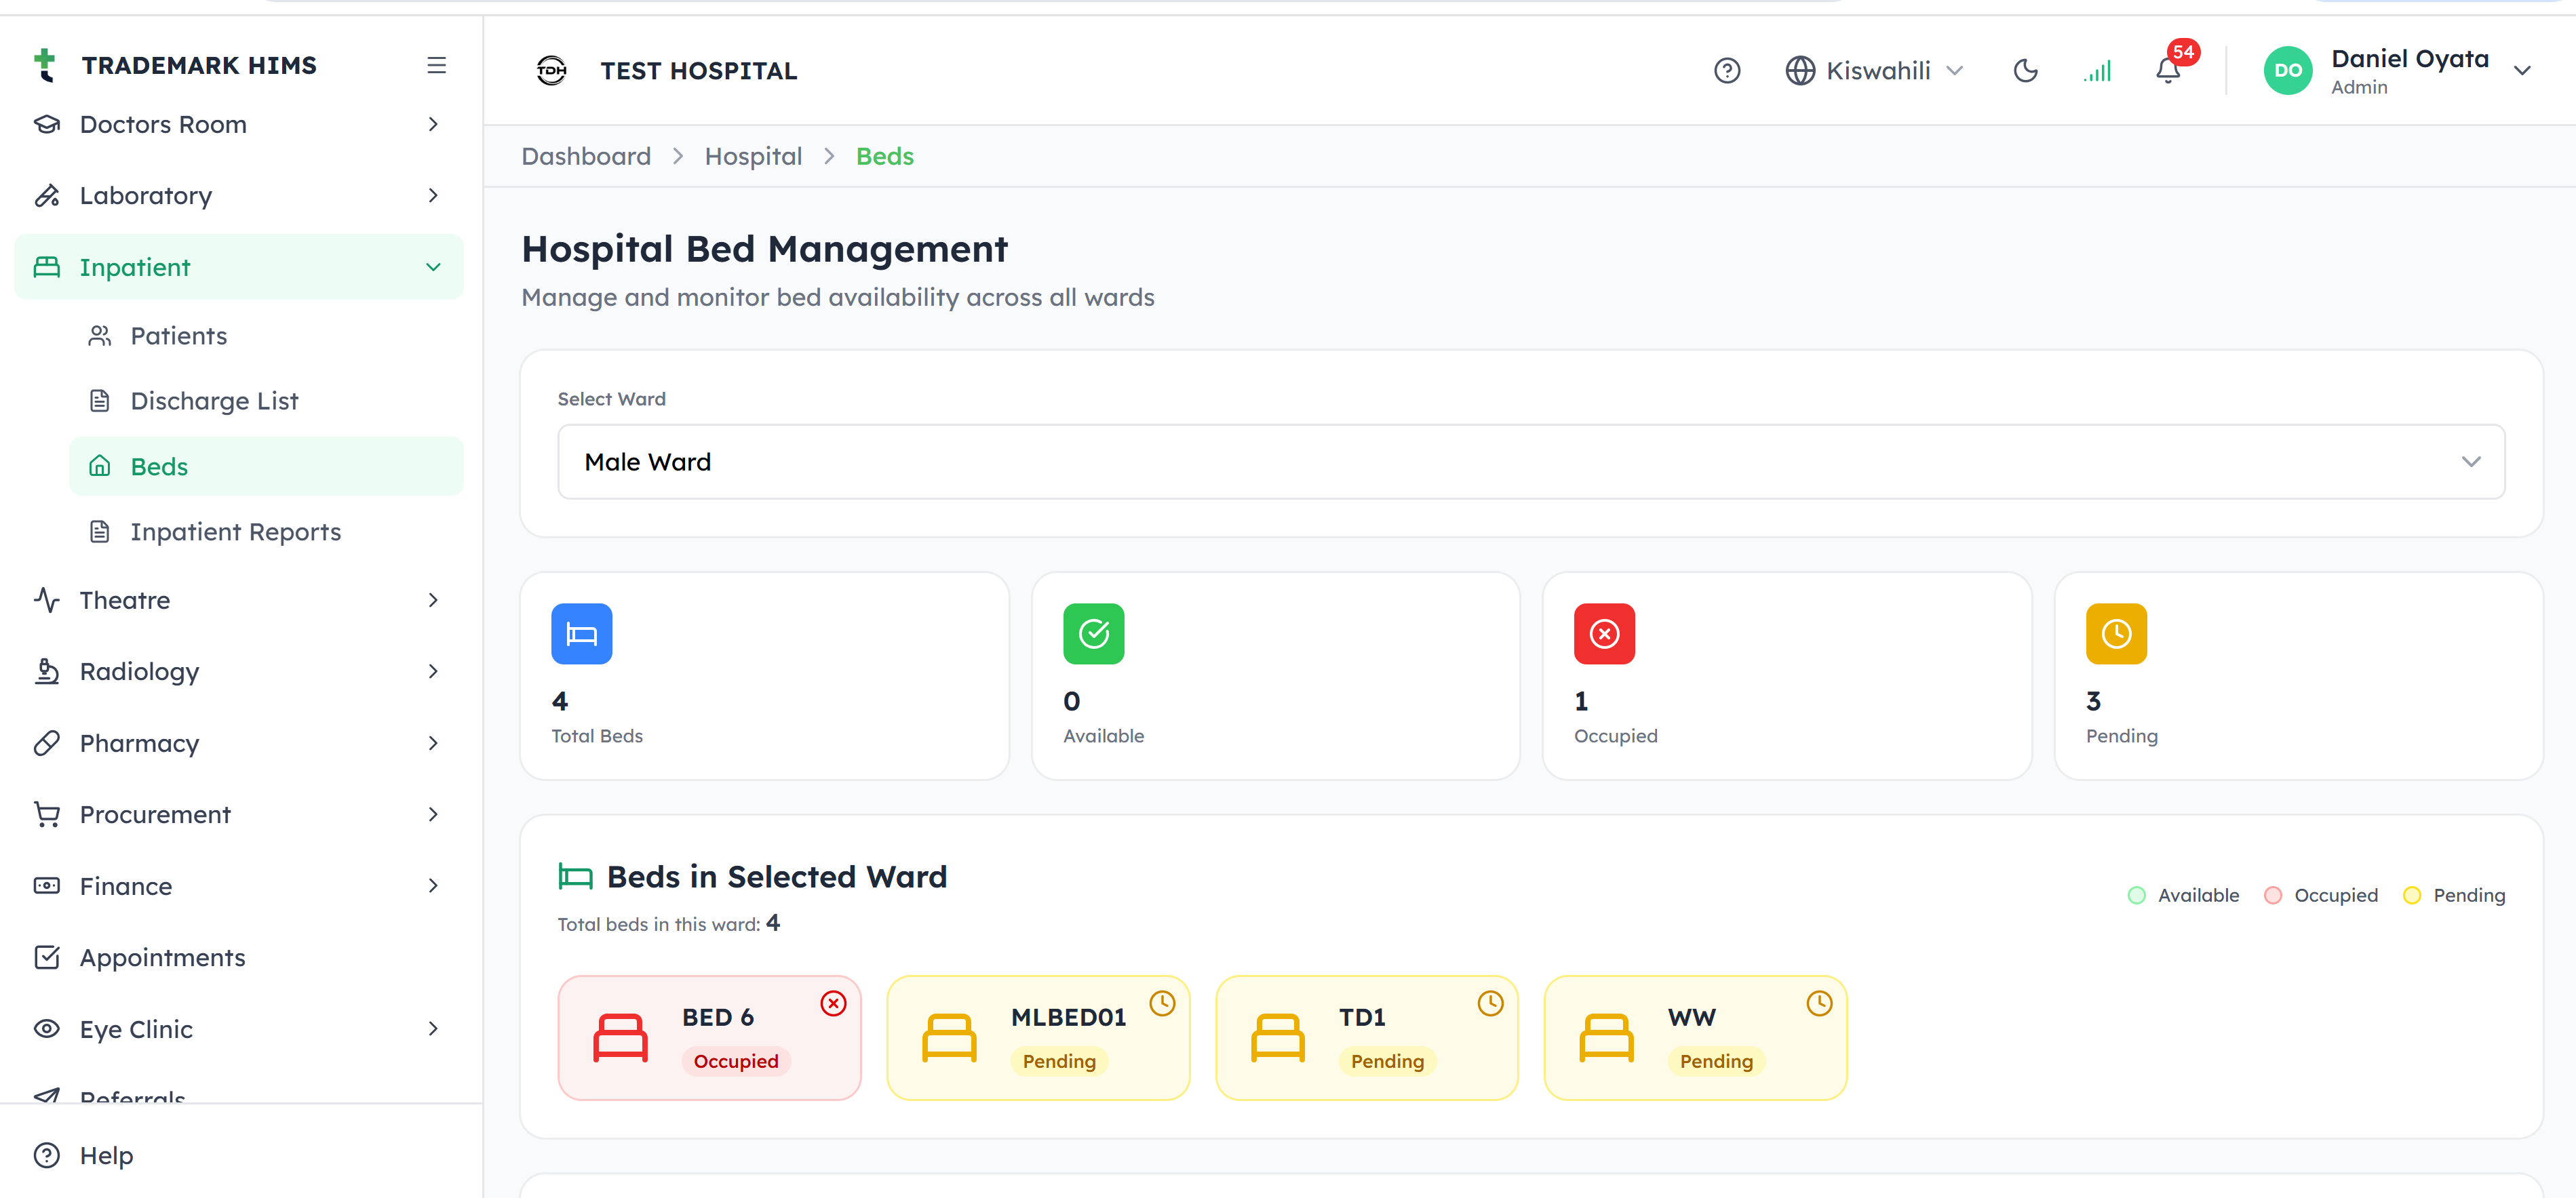The height and width of the screenshot is (1198, 2576).
Task: Click the yellow Pending clock stat icon
Action: [2116, 633]
